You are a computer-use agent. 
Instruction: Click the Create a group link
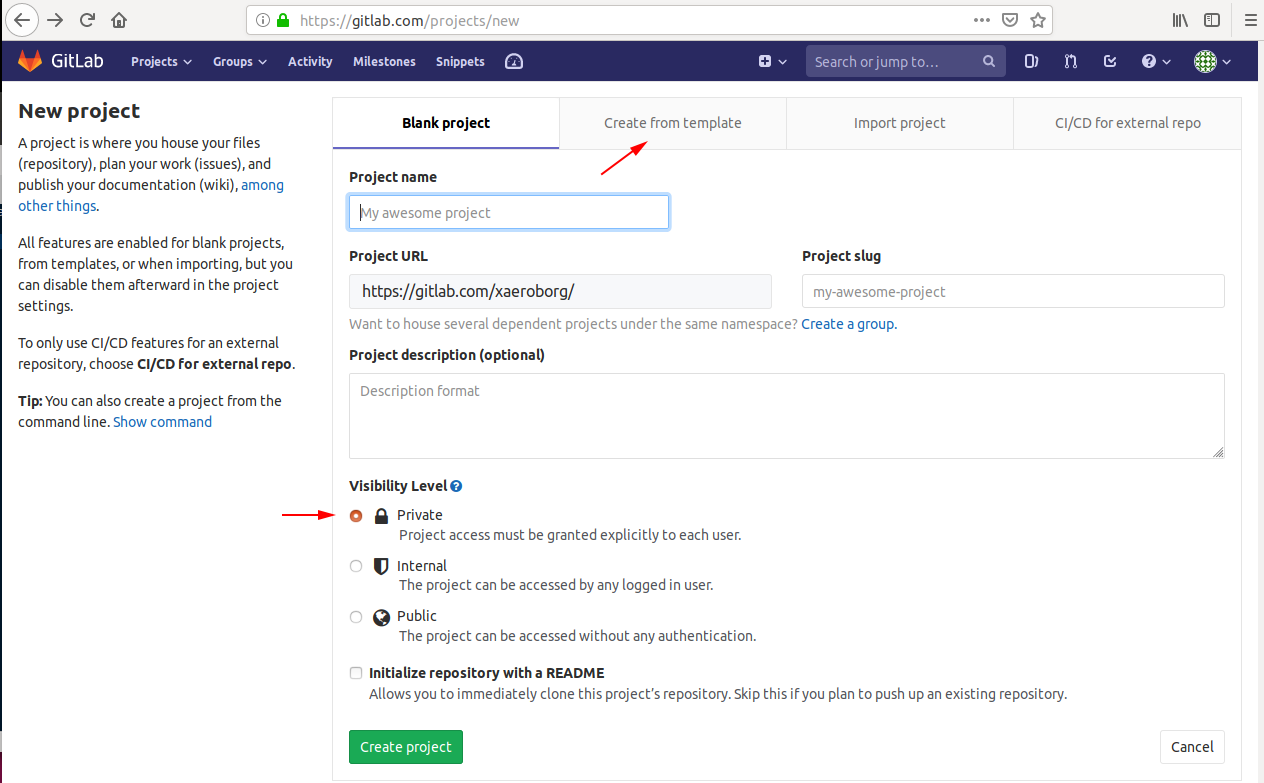pyautogui.click(x=848, y=324)
